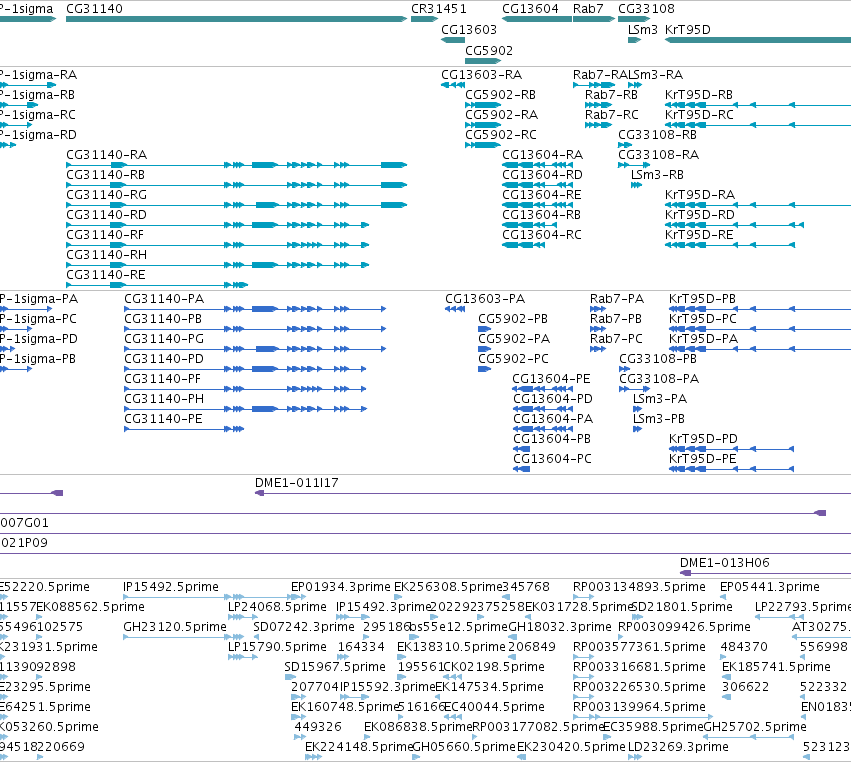The height and width of the screenshot is (762, 851).
Task: Select protein KrT95D-PD
Action: [x=732, y=449]
